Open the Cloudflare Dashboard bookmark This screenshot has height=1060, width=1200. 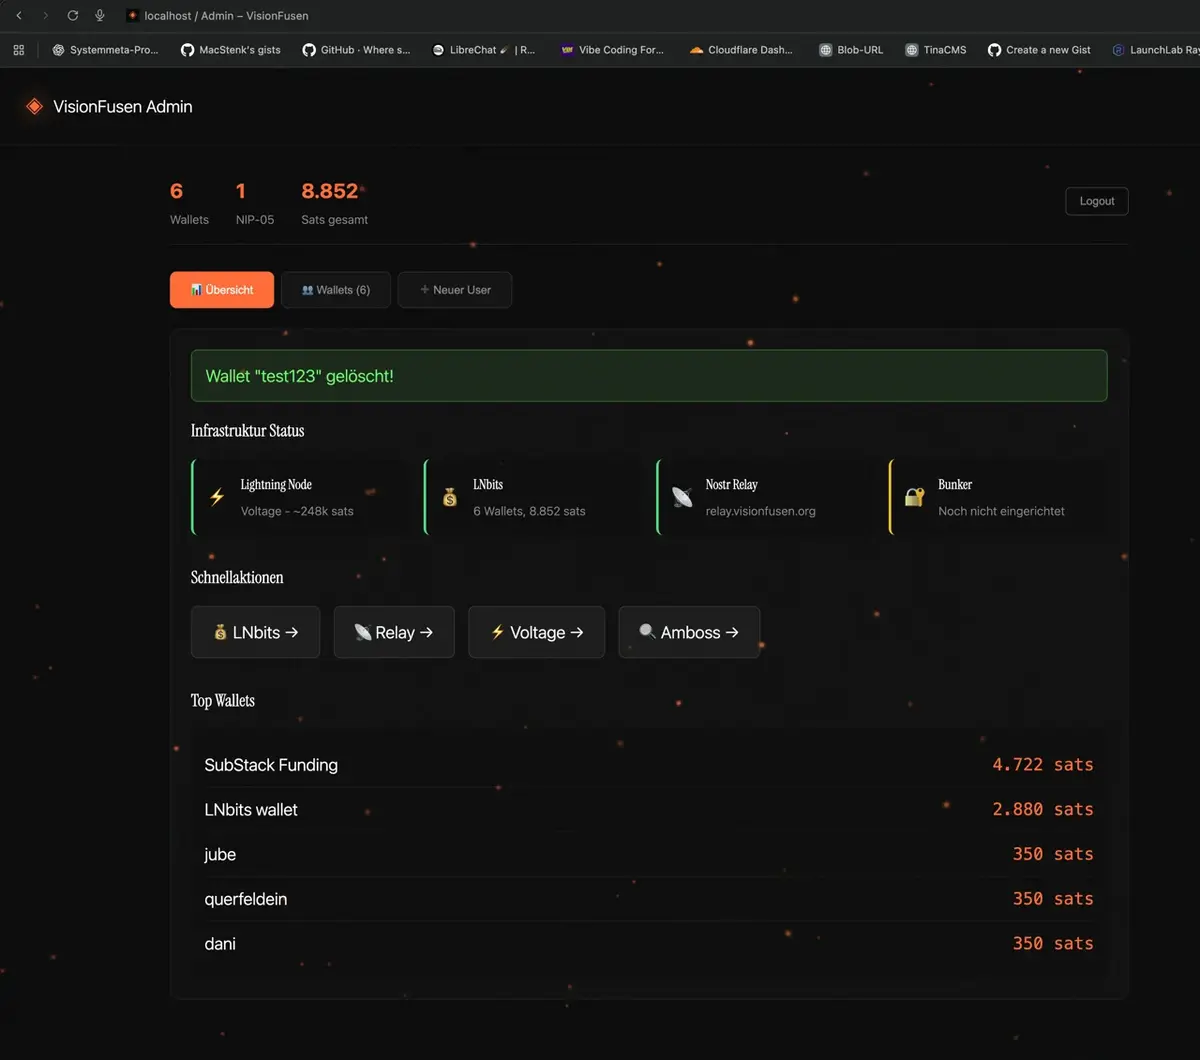pos(741,49)
